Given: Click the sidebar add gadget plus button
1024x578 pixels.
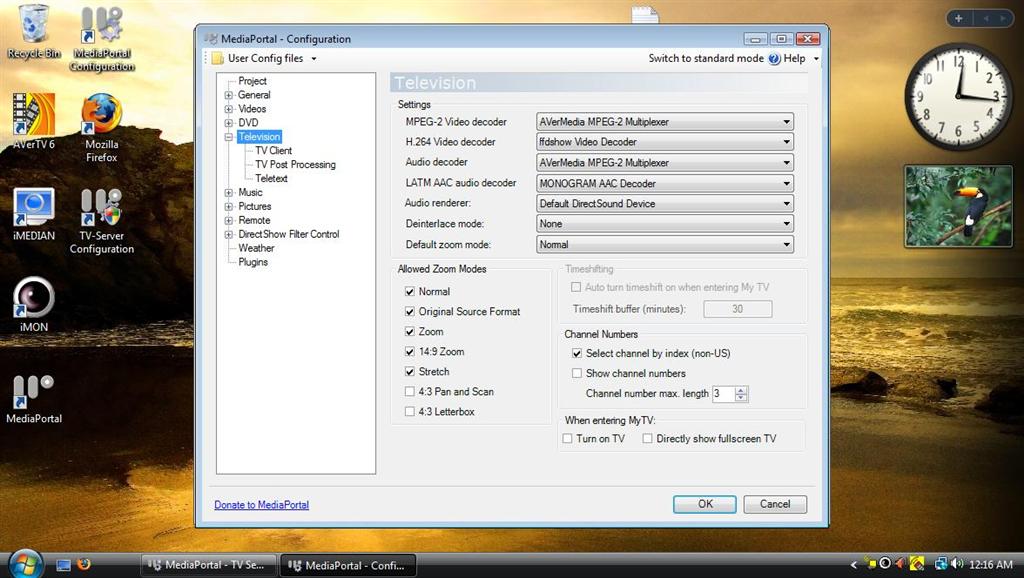Looking at the screenshot, I should point(959,18).
